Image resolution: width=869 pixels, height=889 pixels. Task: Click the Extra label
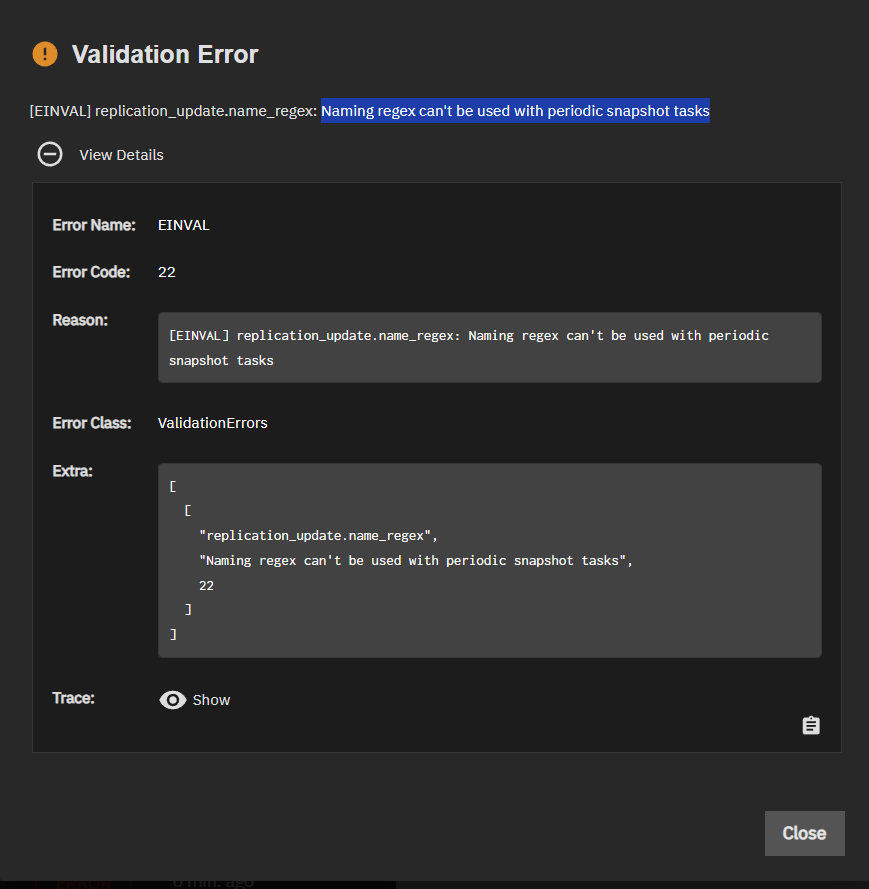tap(72, 471)
